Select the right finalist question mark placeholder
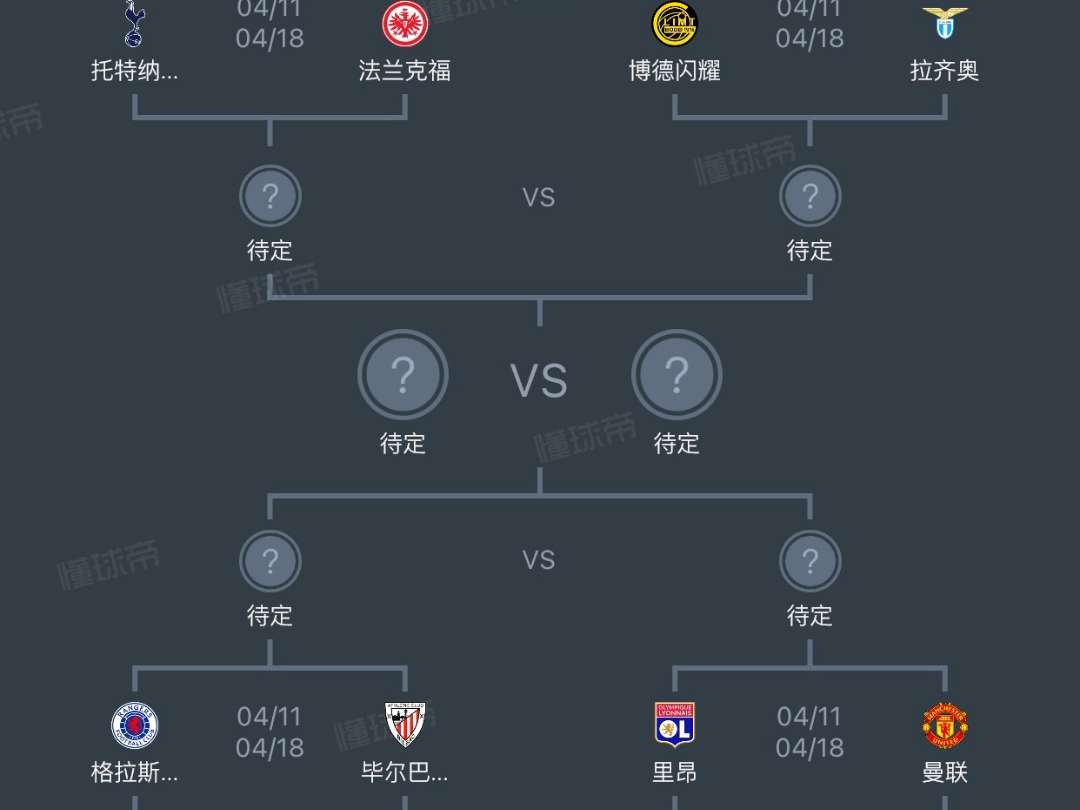The height and width of the screenshot is (810, 1080). click(676, 376)
